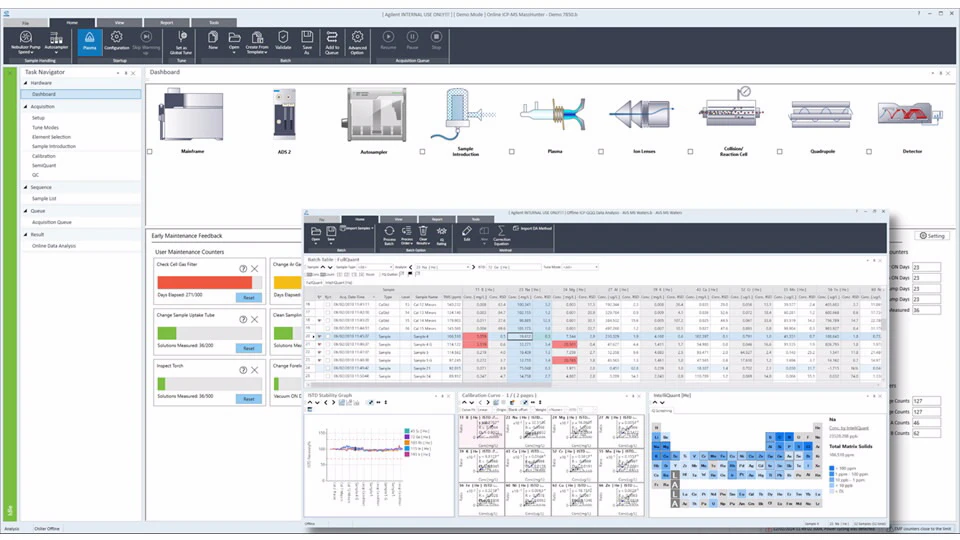960x540 pixels.
Task: Open the Report ribbon tab
Action: 166,21
